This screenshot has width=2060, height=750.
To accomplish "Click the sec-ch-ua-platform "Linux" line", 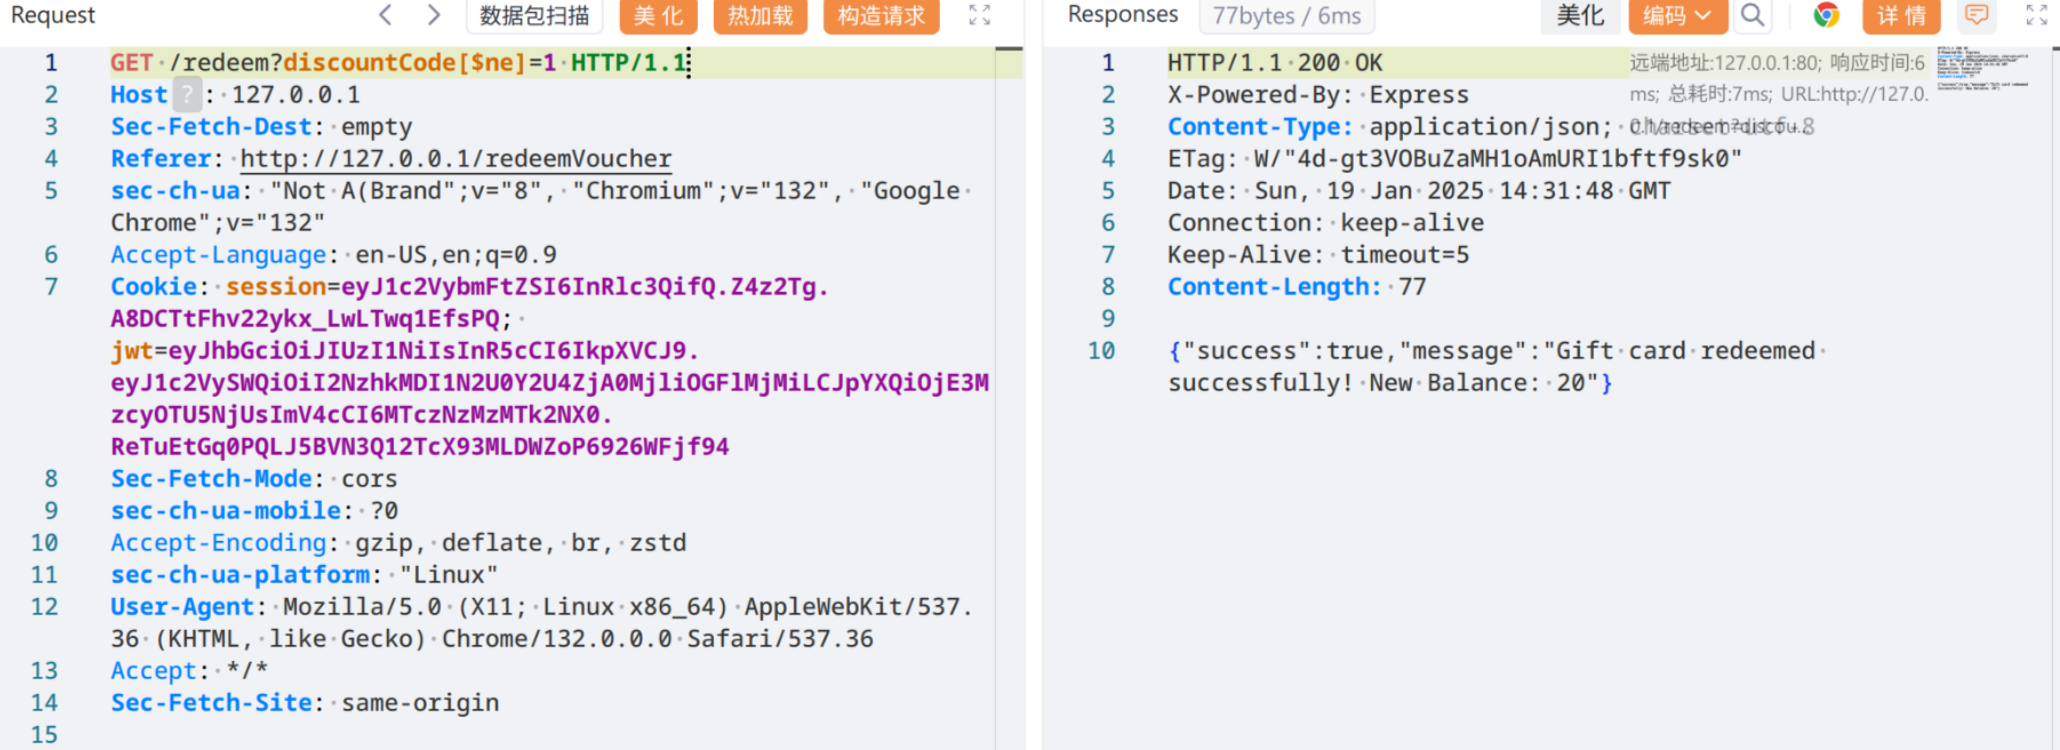I will click(304, 575).
